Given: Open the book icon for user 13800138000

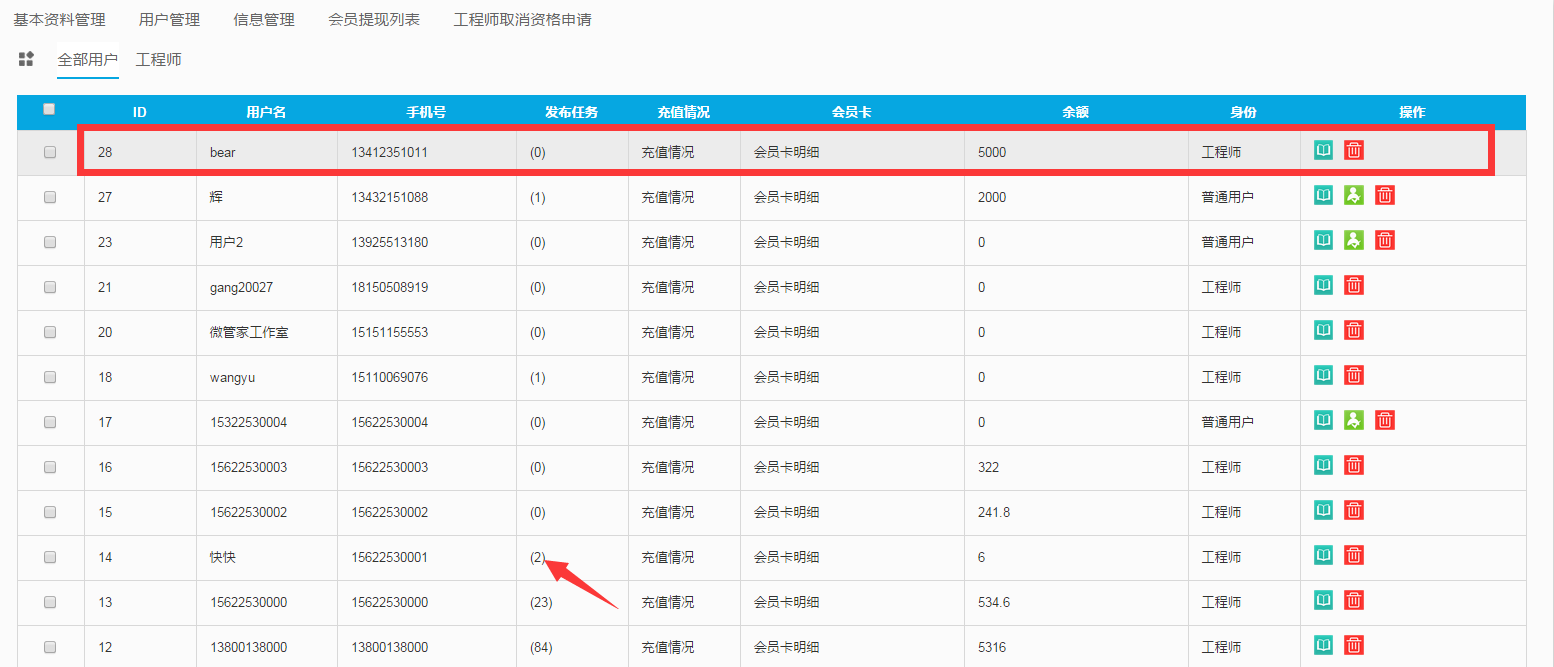Looking at the screenshot, I should tap(1323, 645).
